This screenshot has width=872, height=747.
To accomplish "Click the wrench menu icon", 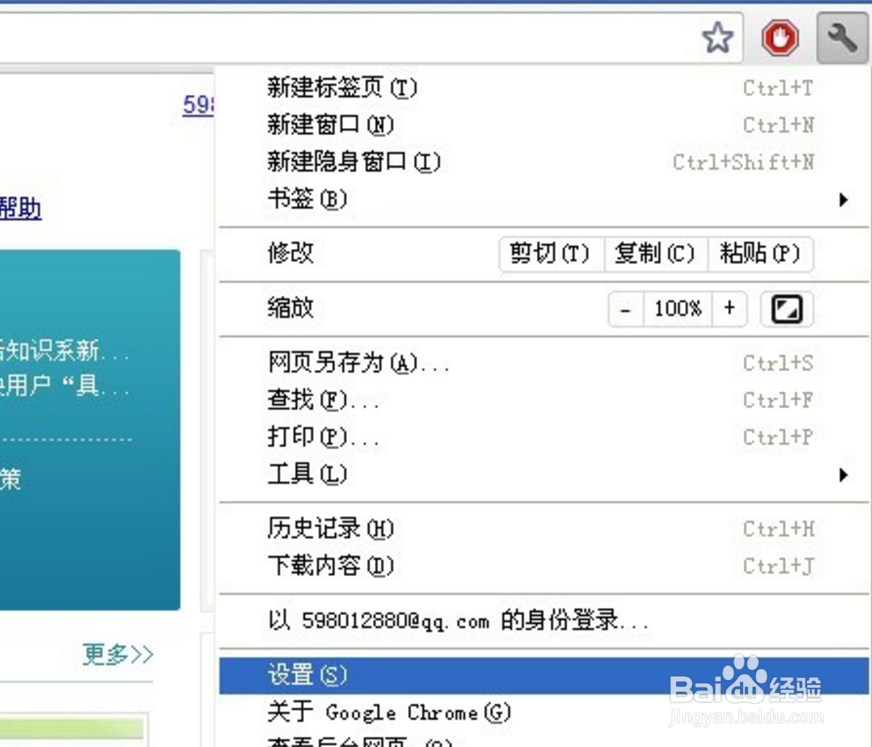I will pyautogui.click(x=842, y=38).
